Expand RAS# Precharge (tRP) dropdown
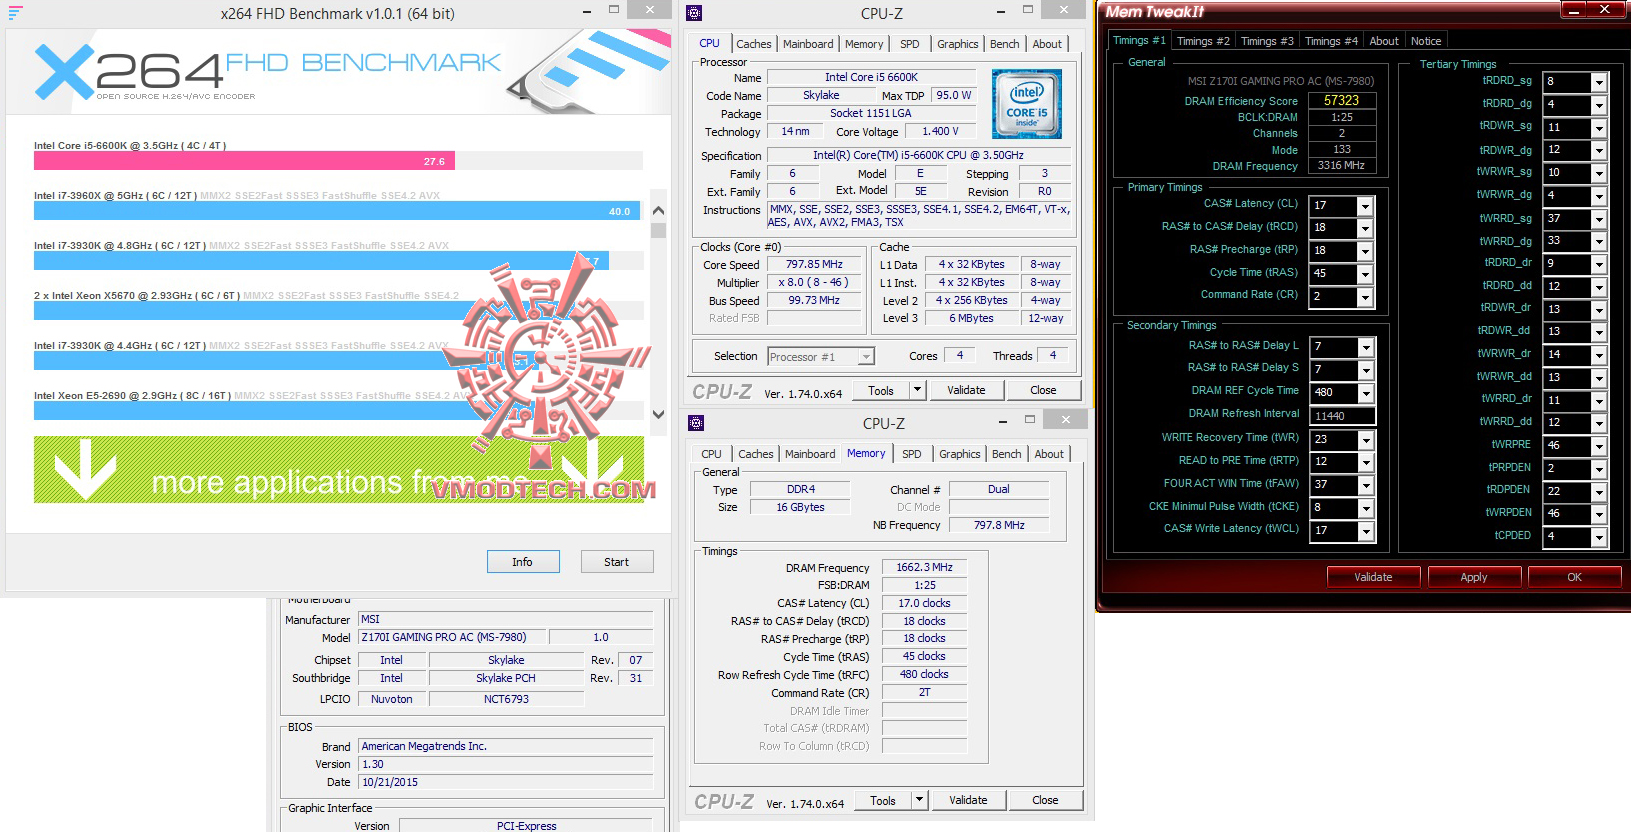This screenshot has width=1631, height=832. pyautogui.click(x=1366, y=251)
